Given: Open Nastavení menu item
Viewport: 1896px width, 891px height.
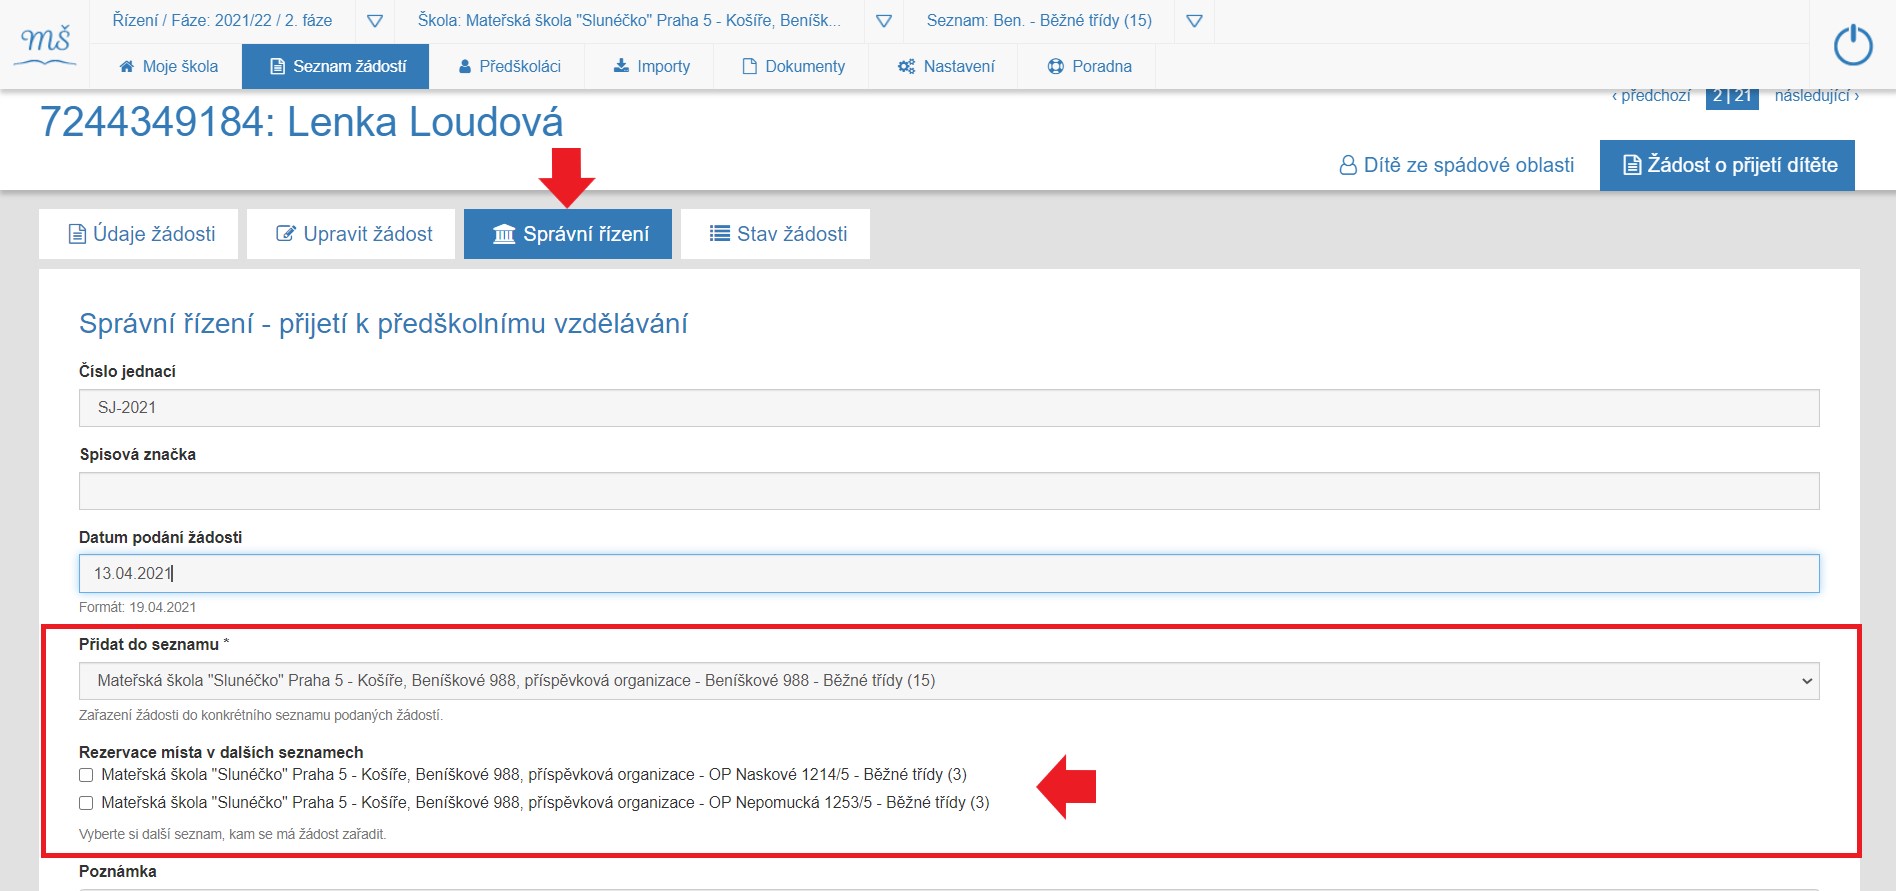Looking at the screenshot, I should pyautogui.click(x=946, y=66).
